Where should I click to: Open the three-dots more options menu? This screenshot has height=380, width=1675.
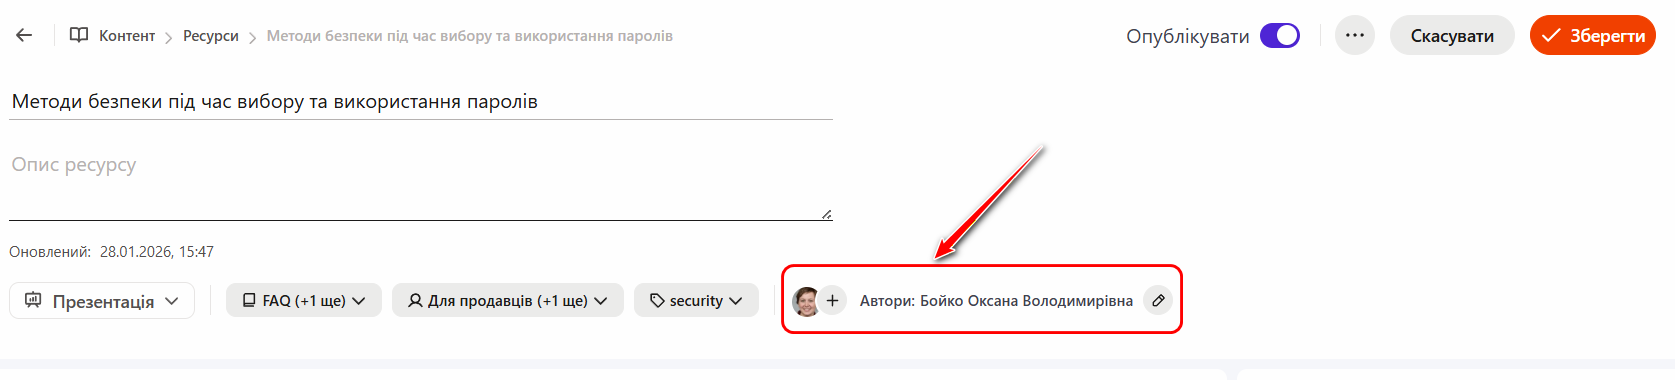tap(1355, 35)
